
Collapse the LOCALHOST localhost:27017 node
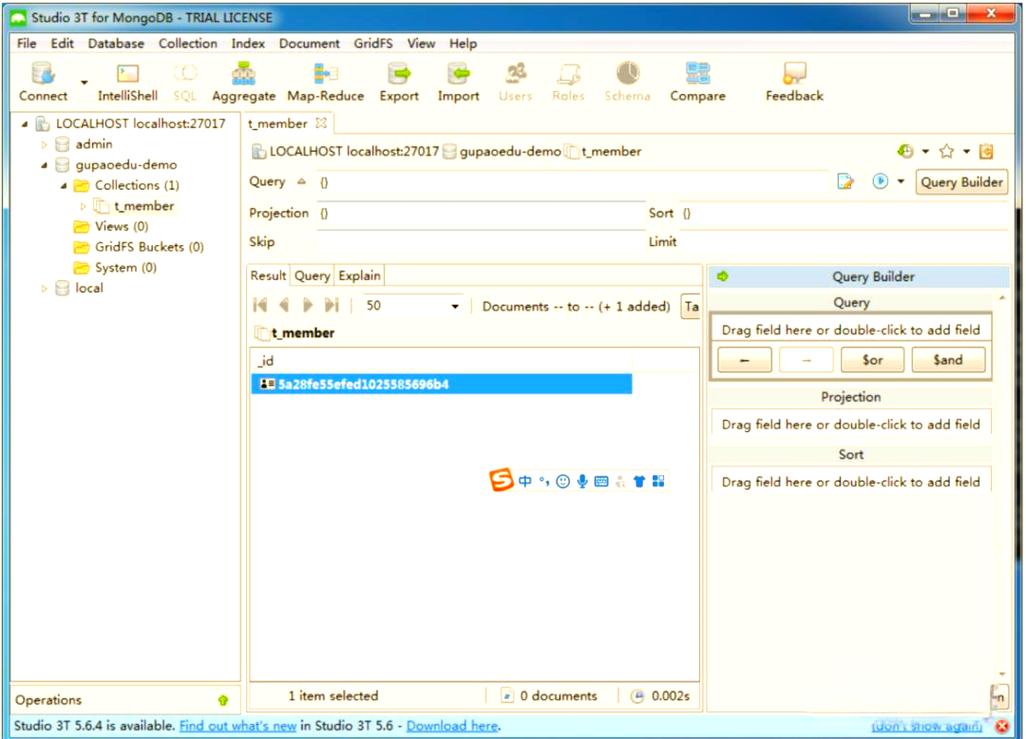(x=24, y=124)
